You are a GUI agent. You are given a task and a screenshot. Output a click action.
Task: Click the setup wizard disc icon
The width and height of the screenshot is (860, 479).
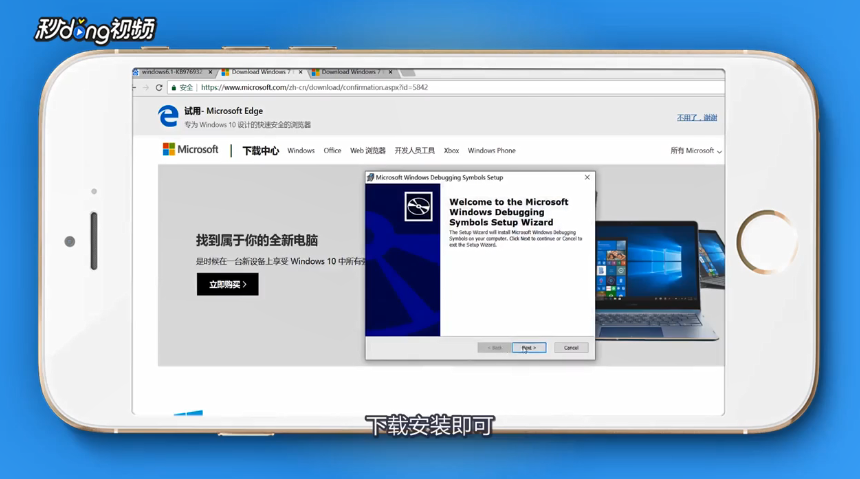click(418, 206)
